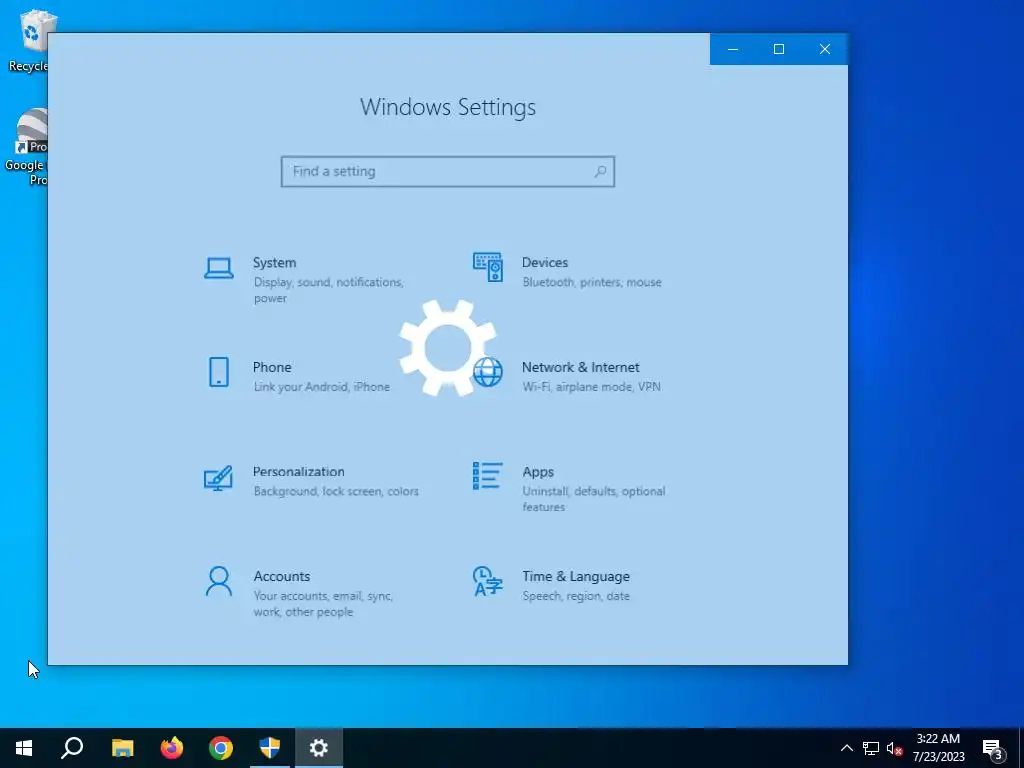Screen dimensions: 1024x768
Task: Open the taskbar clock showing 3:22 AM
Action: tap(938, 748)
